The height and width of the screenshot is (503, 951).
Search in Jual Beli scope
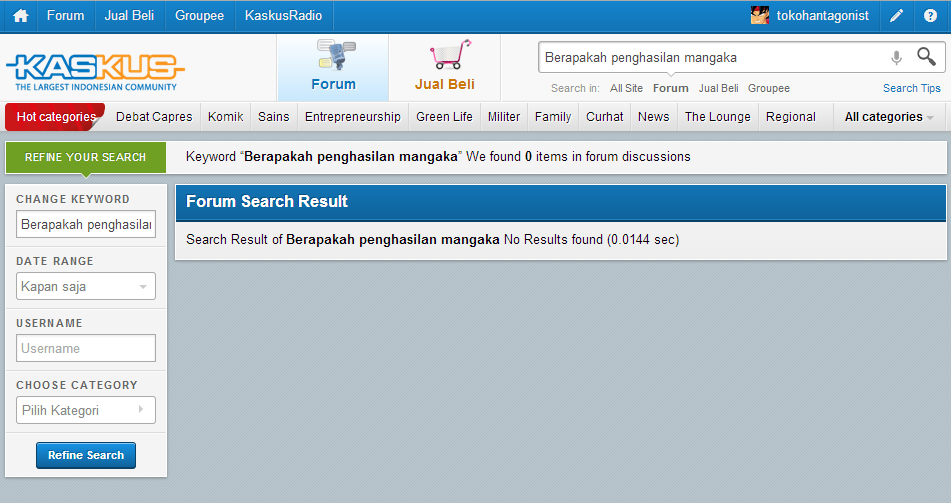pyautogui.click(x=718, y=88)
